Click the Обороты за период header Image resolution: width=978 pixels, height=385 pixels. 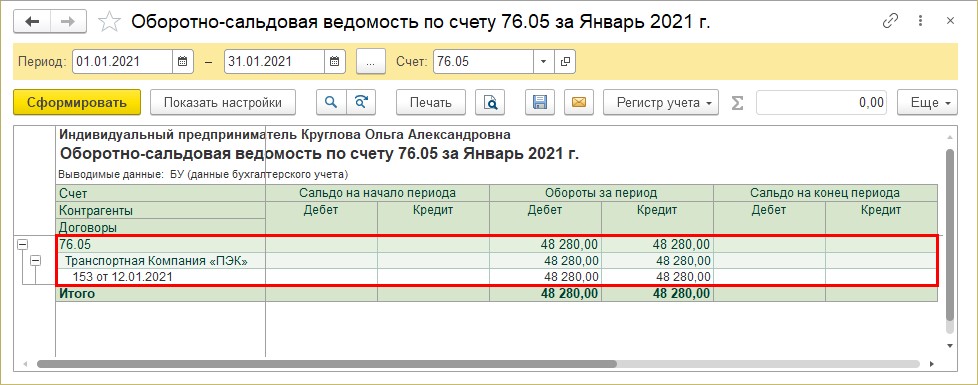[601, 193]
